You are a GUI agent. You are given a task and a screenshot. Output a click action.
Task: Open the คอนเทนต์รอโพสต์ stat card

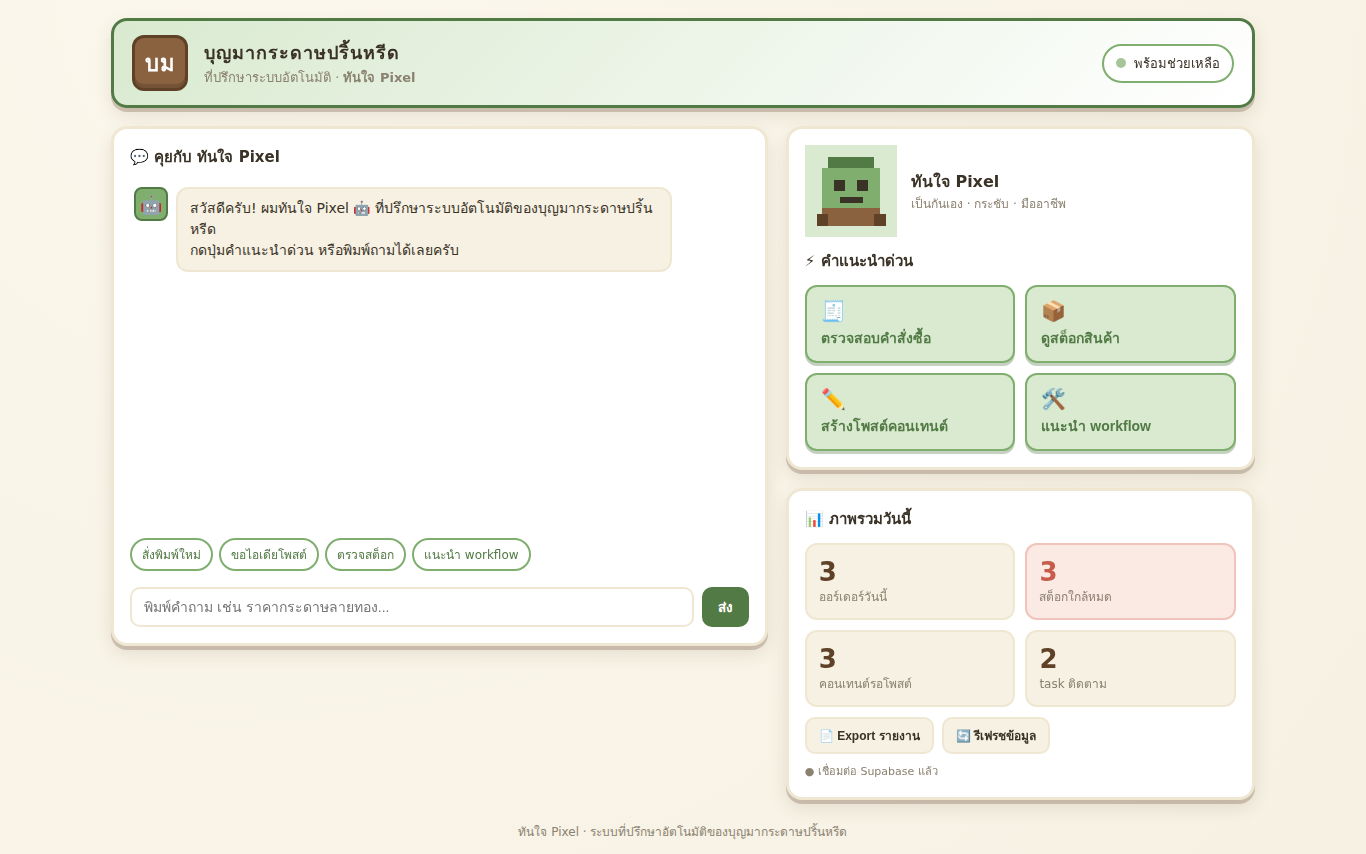coord(910,669)
